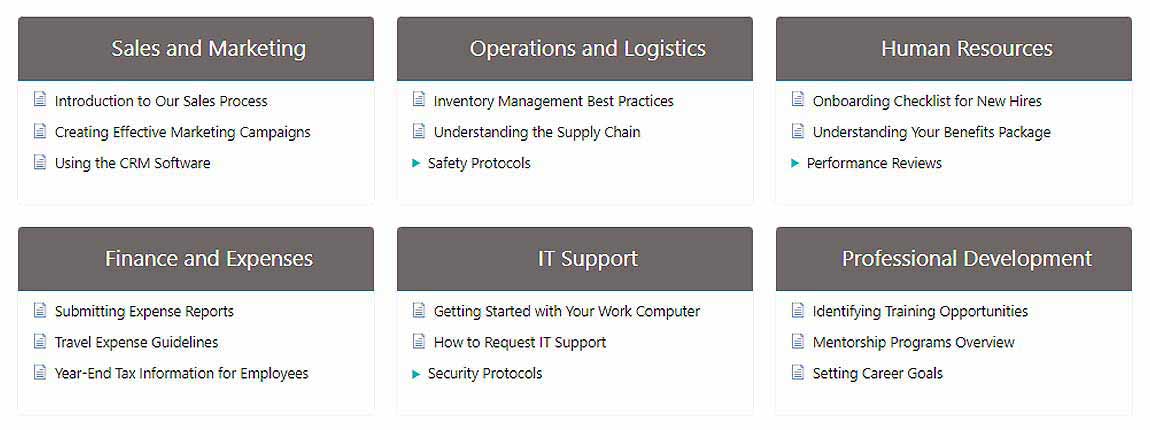This screenshot has height=430, width=1150.
Task: Read Understanding the Supply Chain article
Action: 537,132
